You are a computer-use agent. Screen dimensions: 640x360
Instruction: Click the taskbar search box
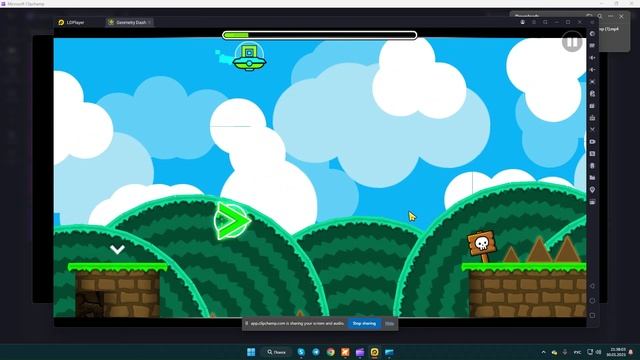(x=277, y=352)
